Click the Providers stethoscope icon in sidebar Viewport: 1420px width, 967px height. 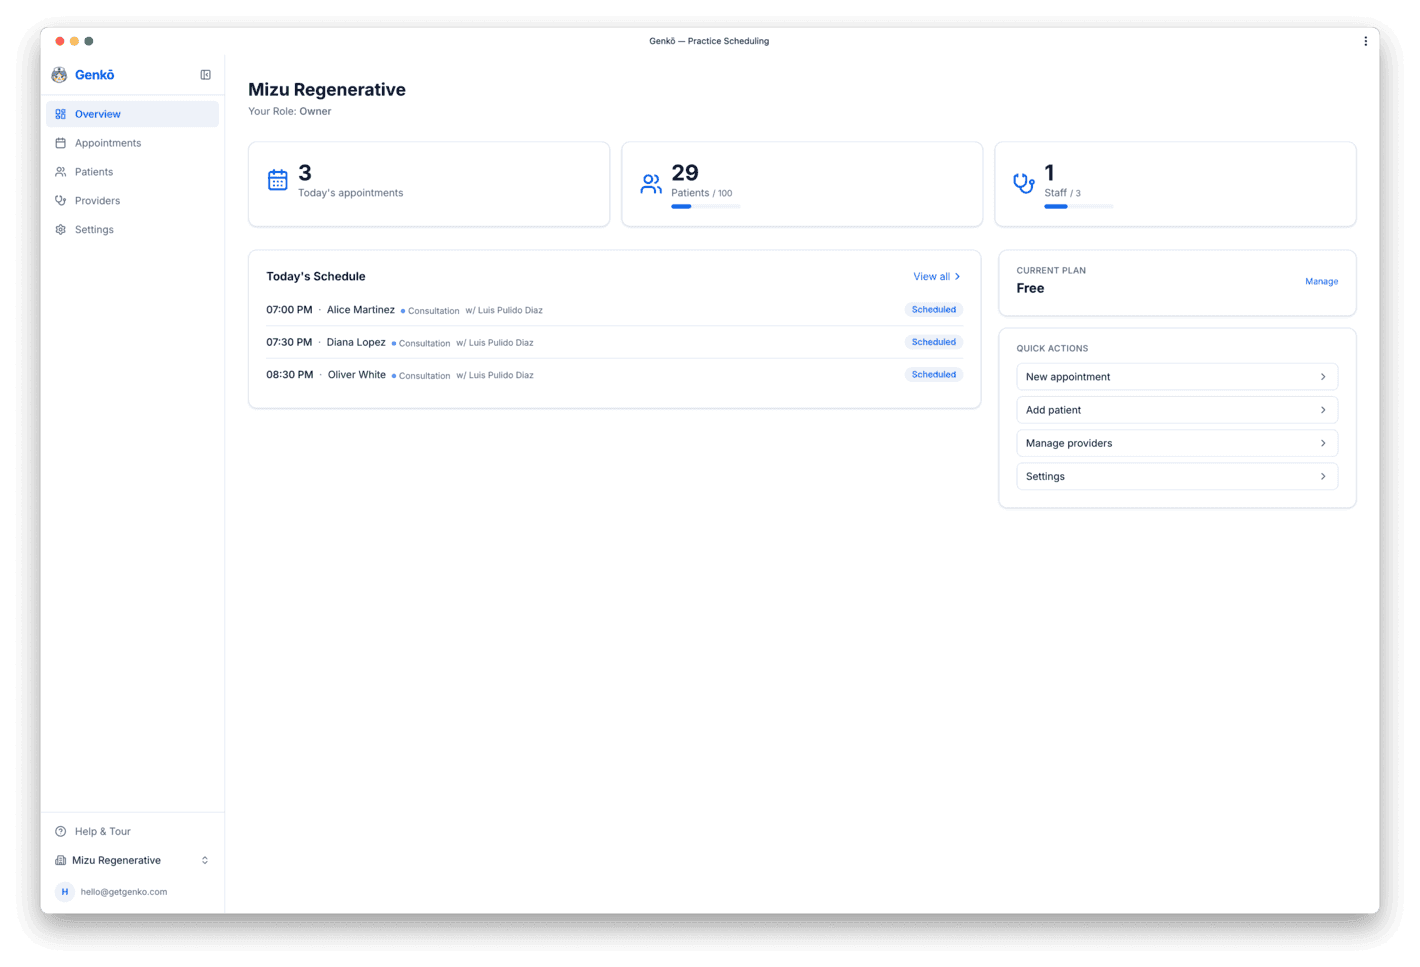[61, 200]
